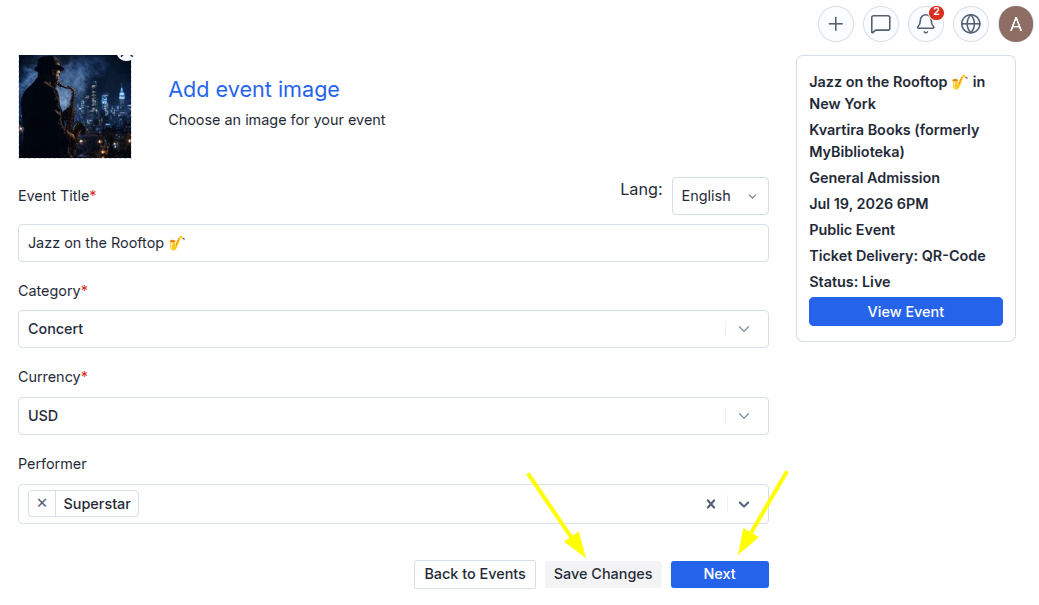
Task: Click the Save Changes button
Action: pyautogui.click(x=603, y=575)
